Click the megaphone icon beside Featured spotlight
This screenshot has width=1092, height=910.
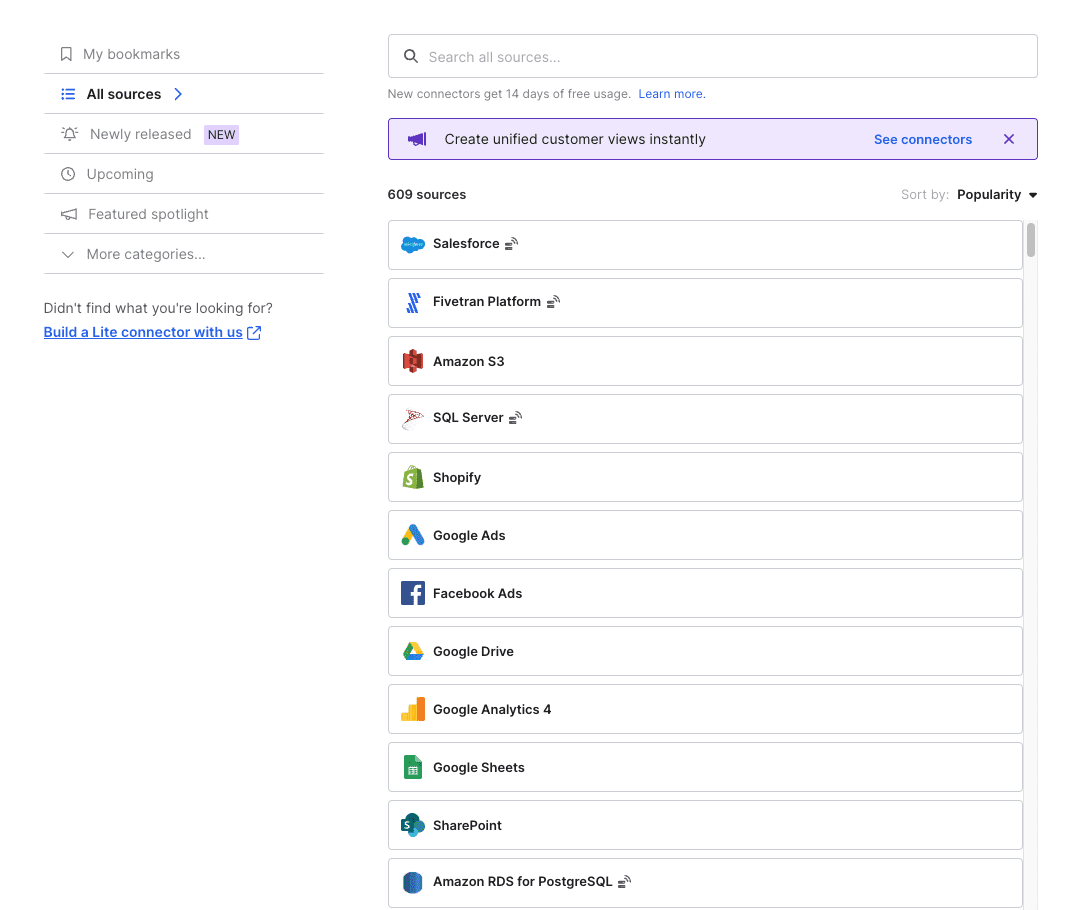click(x=69, y=214)
